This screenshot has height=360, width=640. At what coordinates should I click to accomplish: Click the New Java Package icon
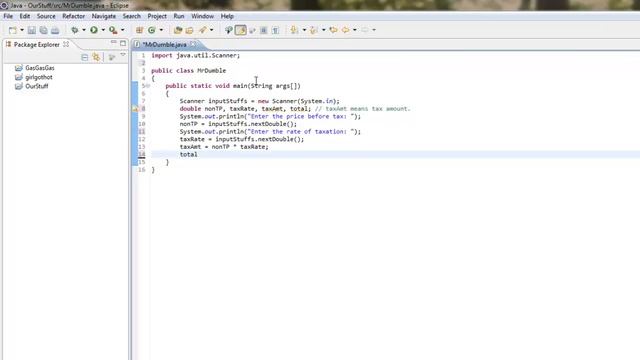(x=140, y=30)
